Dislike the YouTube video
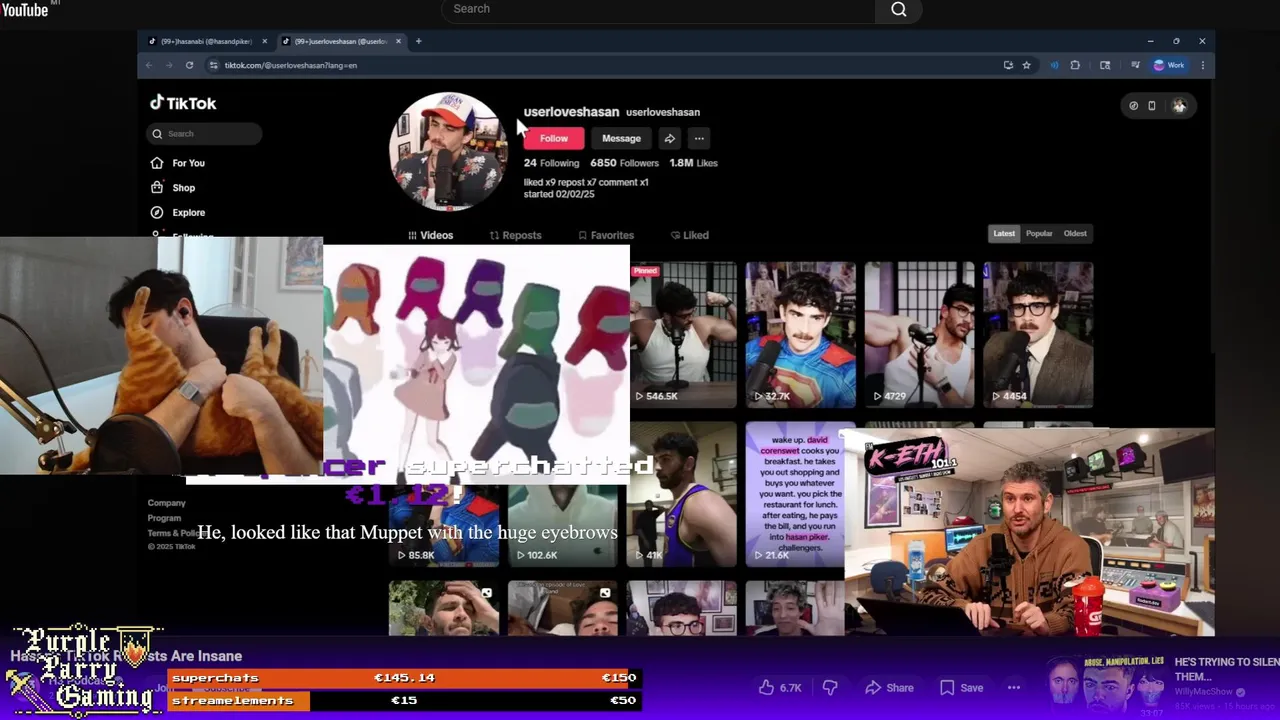 (x=829, y=688)
